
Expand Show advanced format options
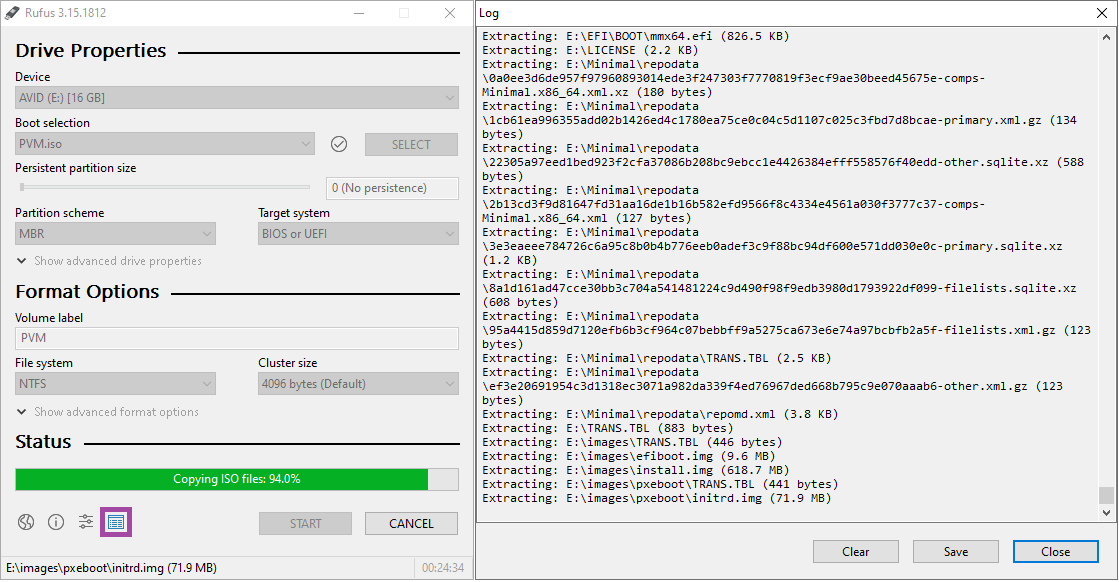[108, 412]
